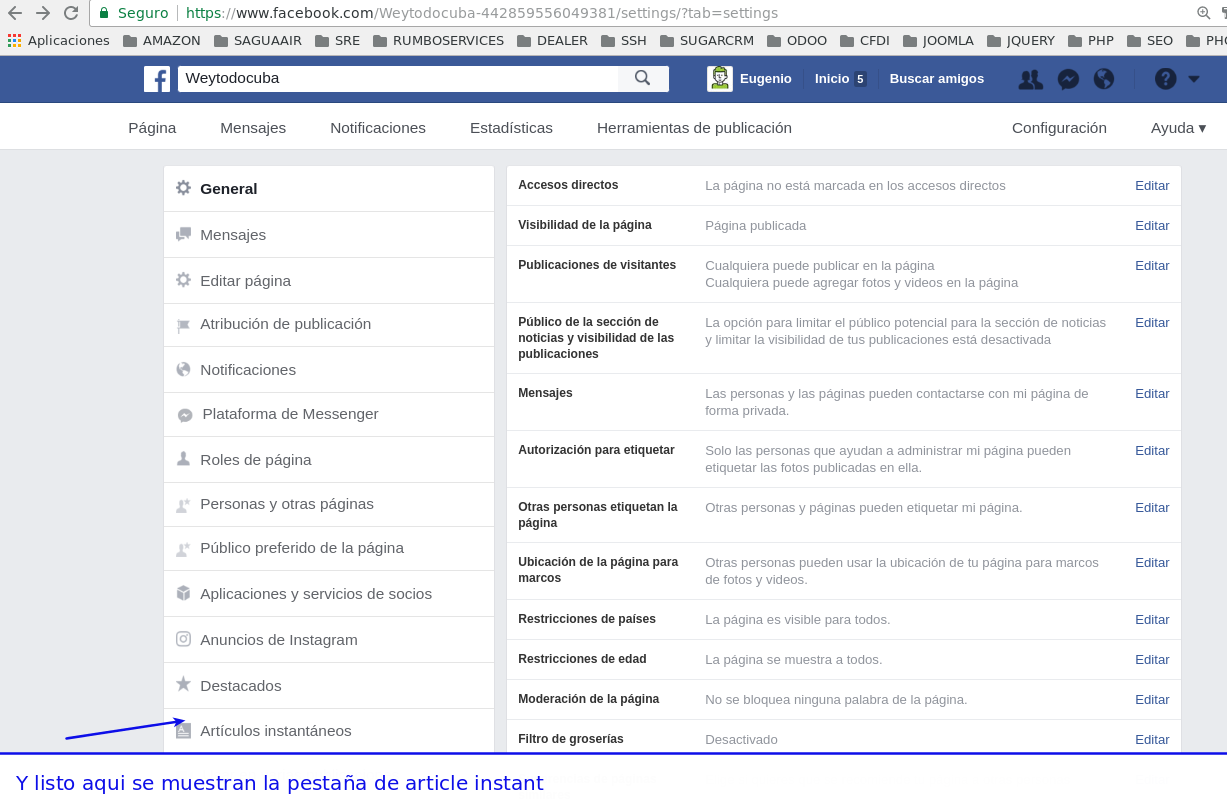This screenshot has height=802, width=1227.
Task: Switch to the Notificaciones tab
Action: [378, 127]
